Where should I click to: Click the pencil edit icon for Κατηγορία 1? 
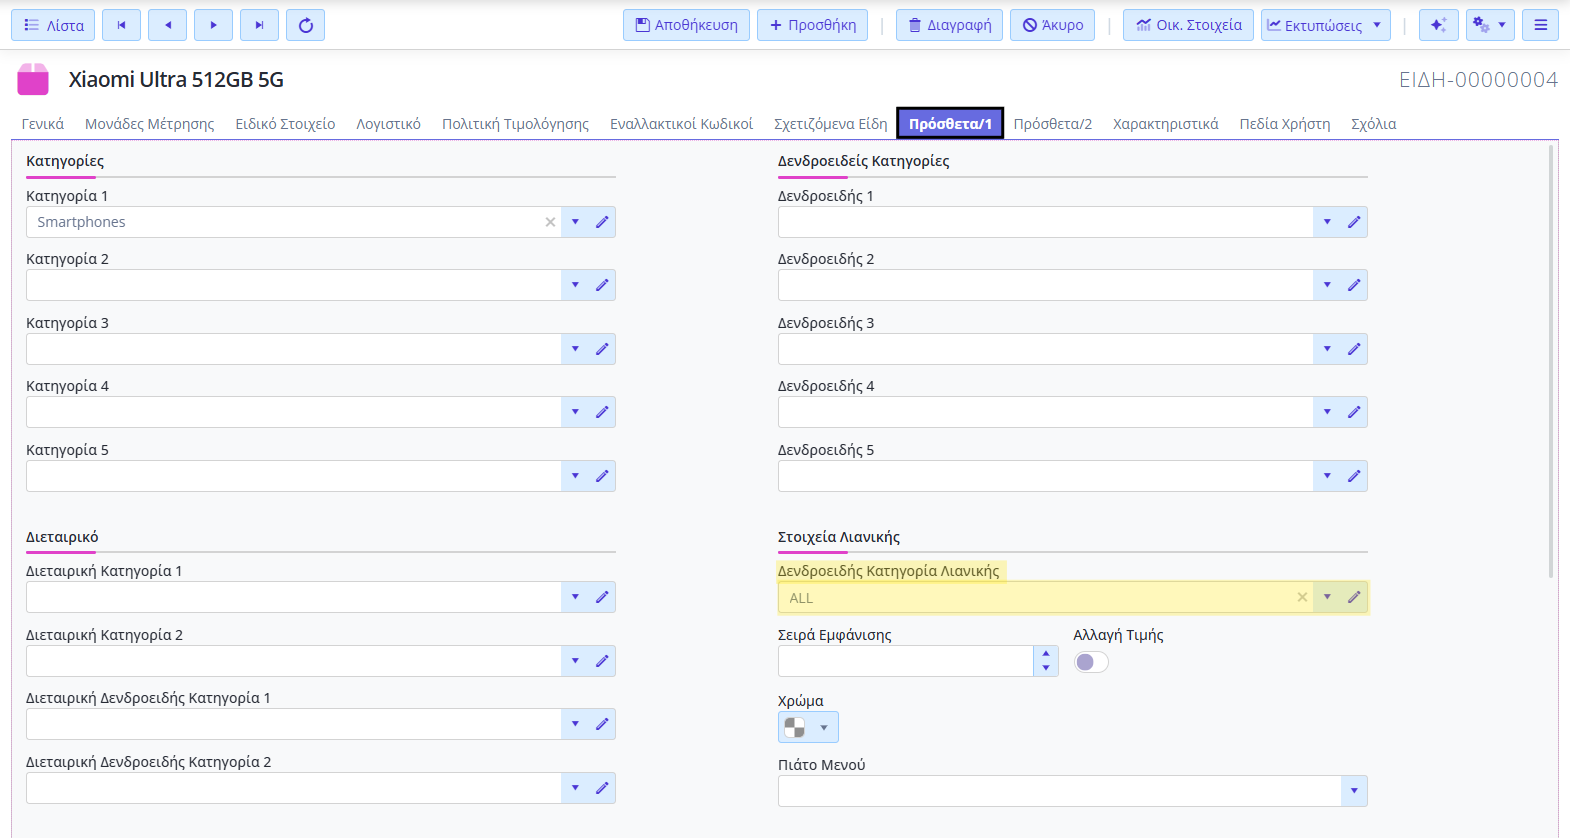tap(602, 222)
